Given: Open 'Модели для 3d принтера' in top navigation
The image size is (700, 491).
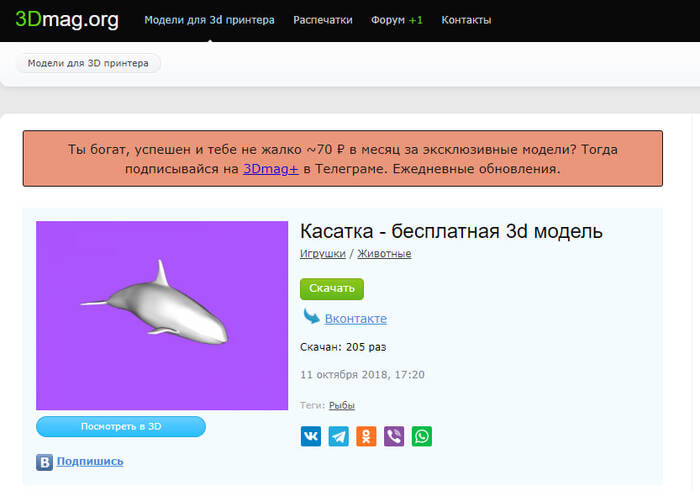Looking at the screenshot, I should click(209, 21).
